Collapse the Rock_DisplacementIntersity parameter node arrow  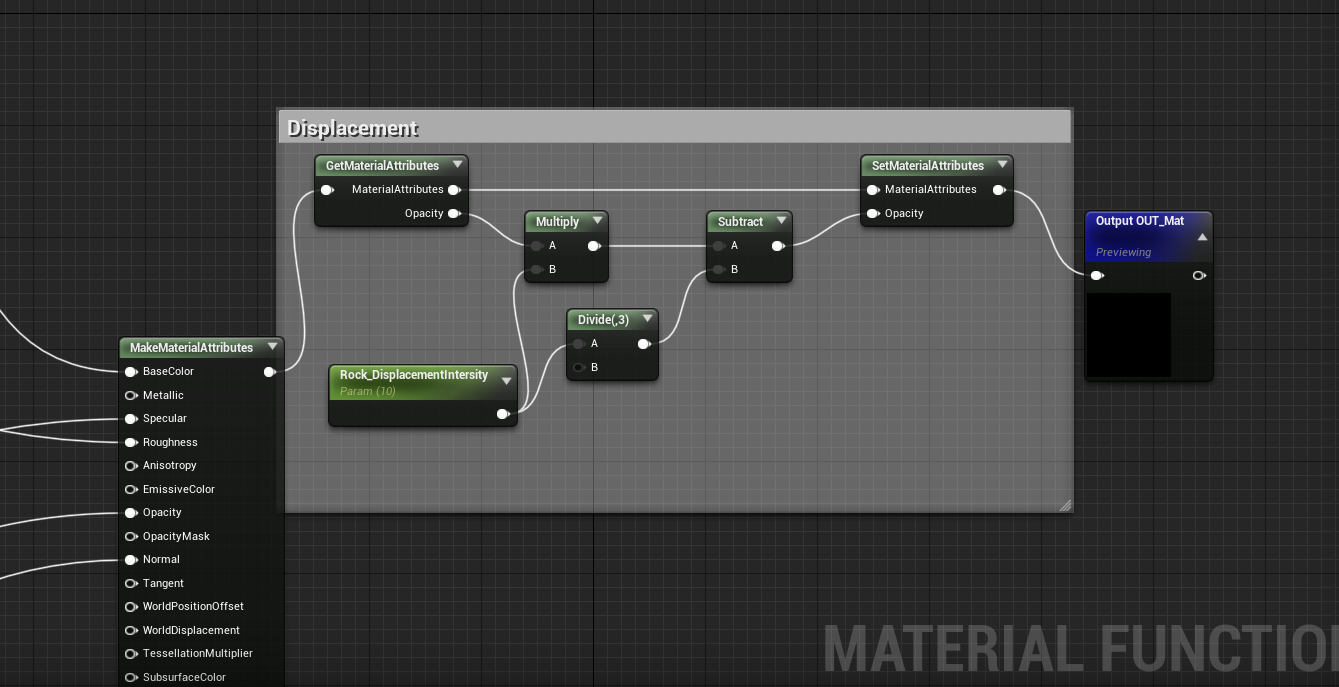[x=506, y=380]
